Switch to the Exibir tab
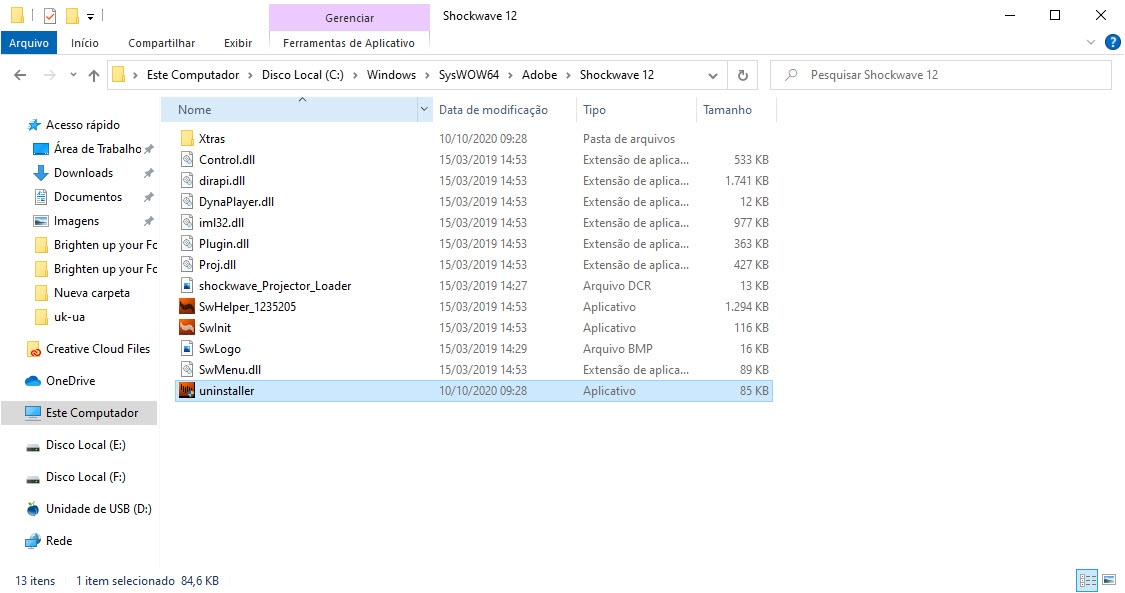Screen dimensions: 1125x593 [x=237, y=43]
